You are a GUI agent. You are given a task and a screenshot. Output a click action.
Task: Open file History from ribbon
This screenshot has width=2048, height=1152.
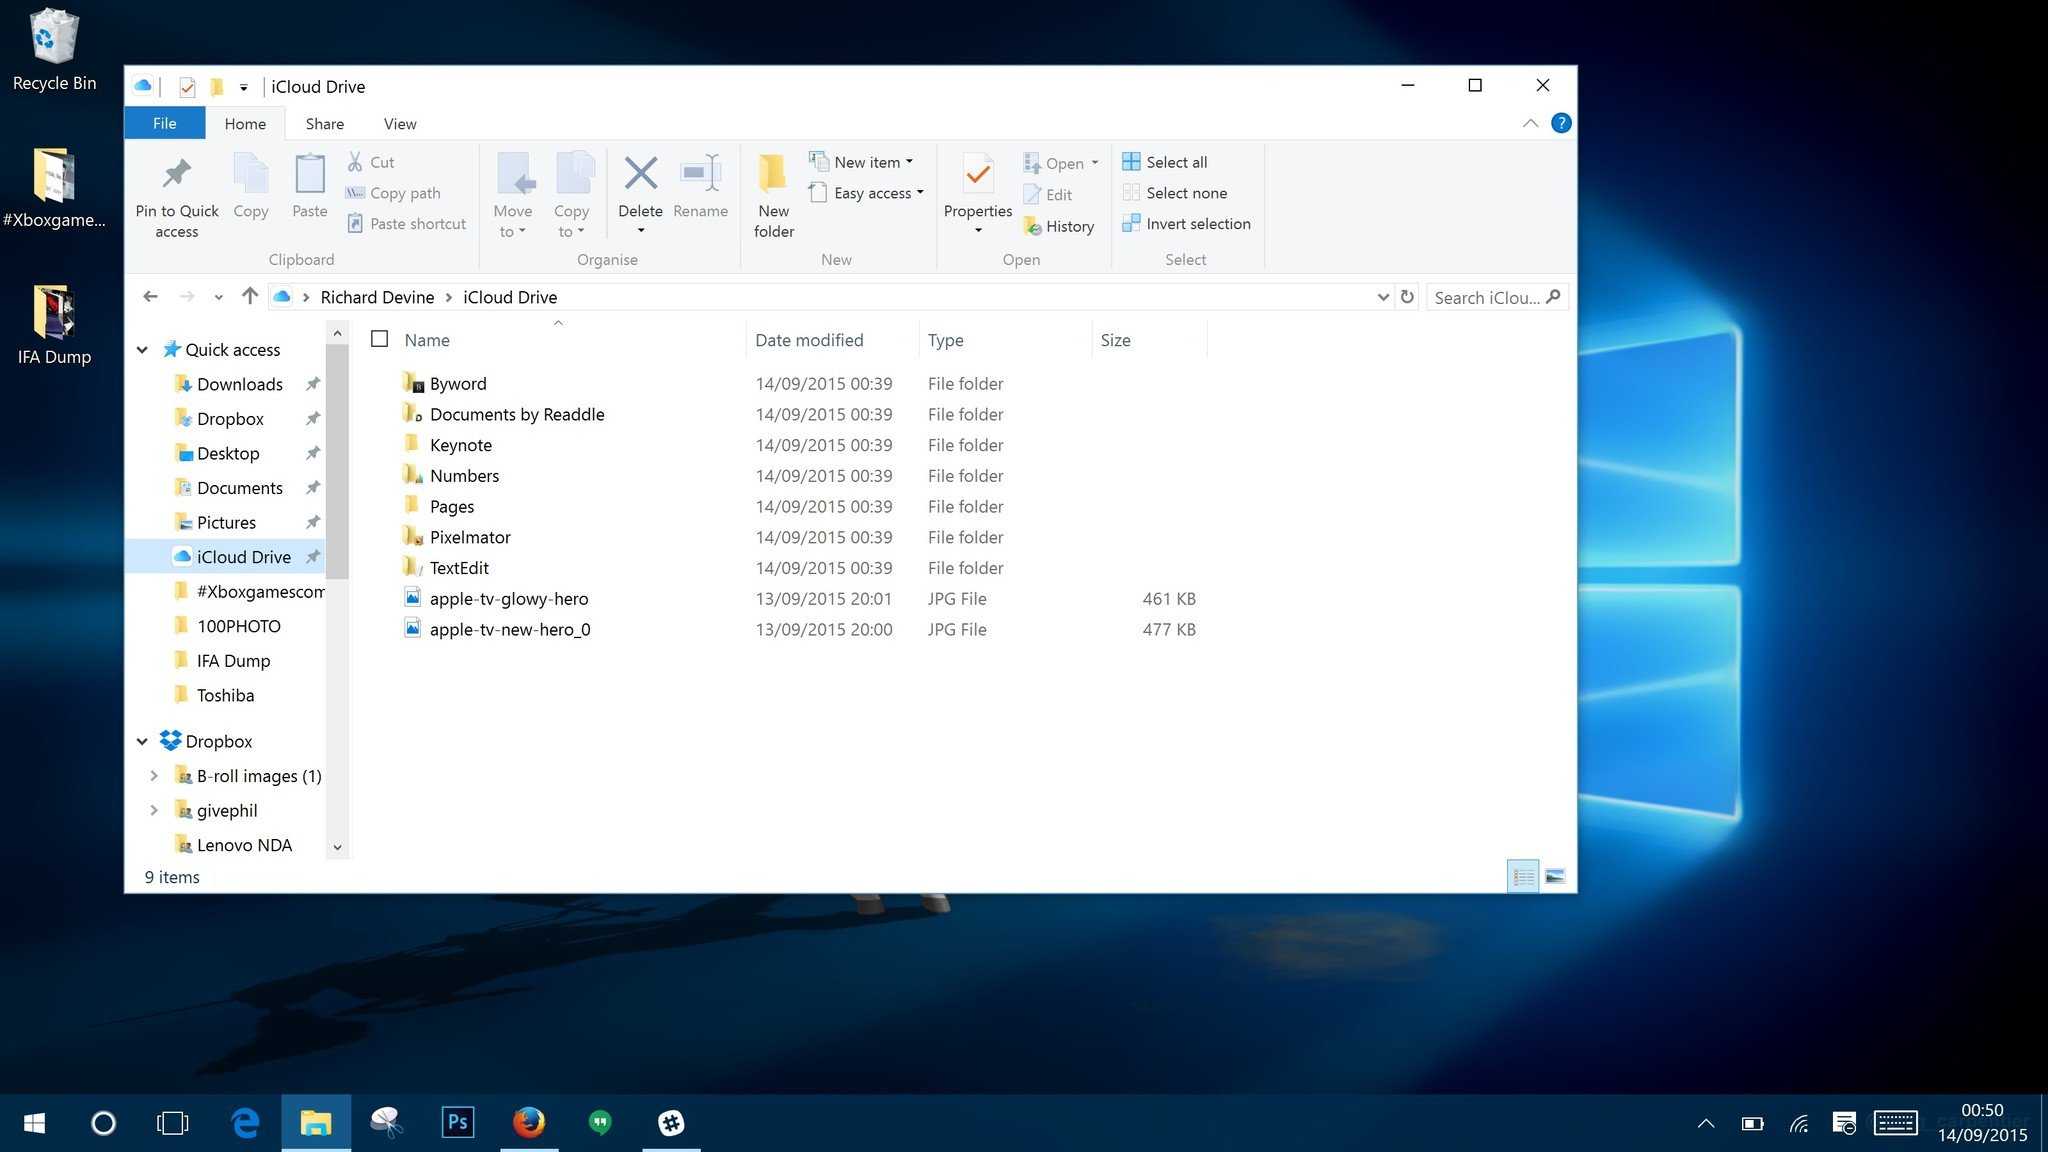pos(1059,227)
